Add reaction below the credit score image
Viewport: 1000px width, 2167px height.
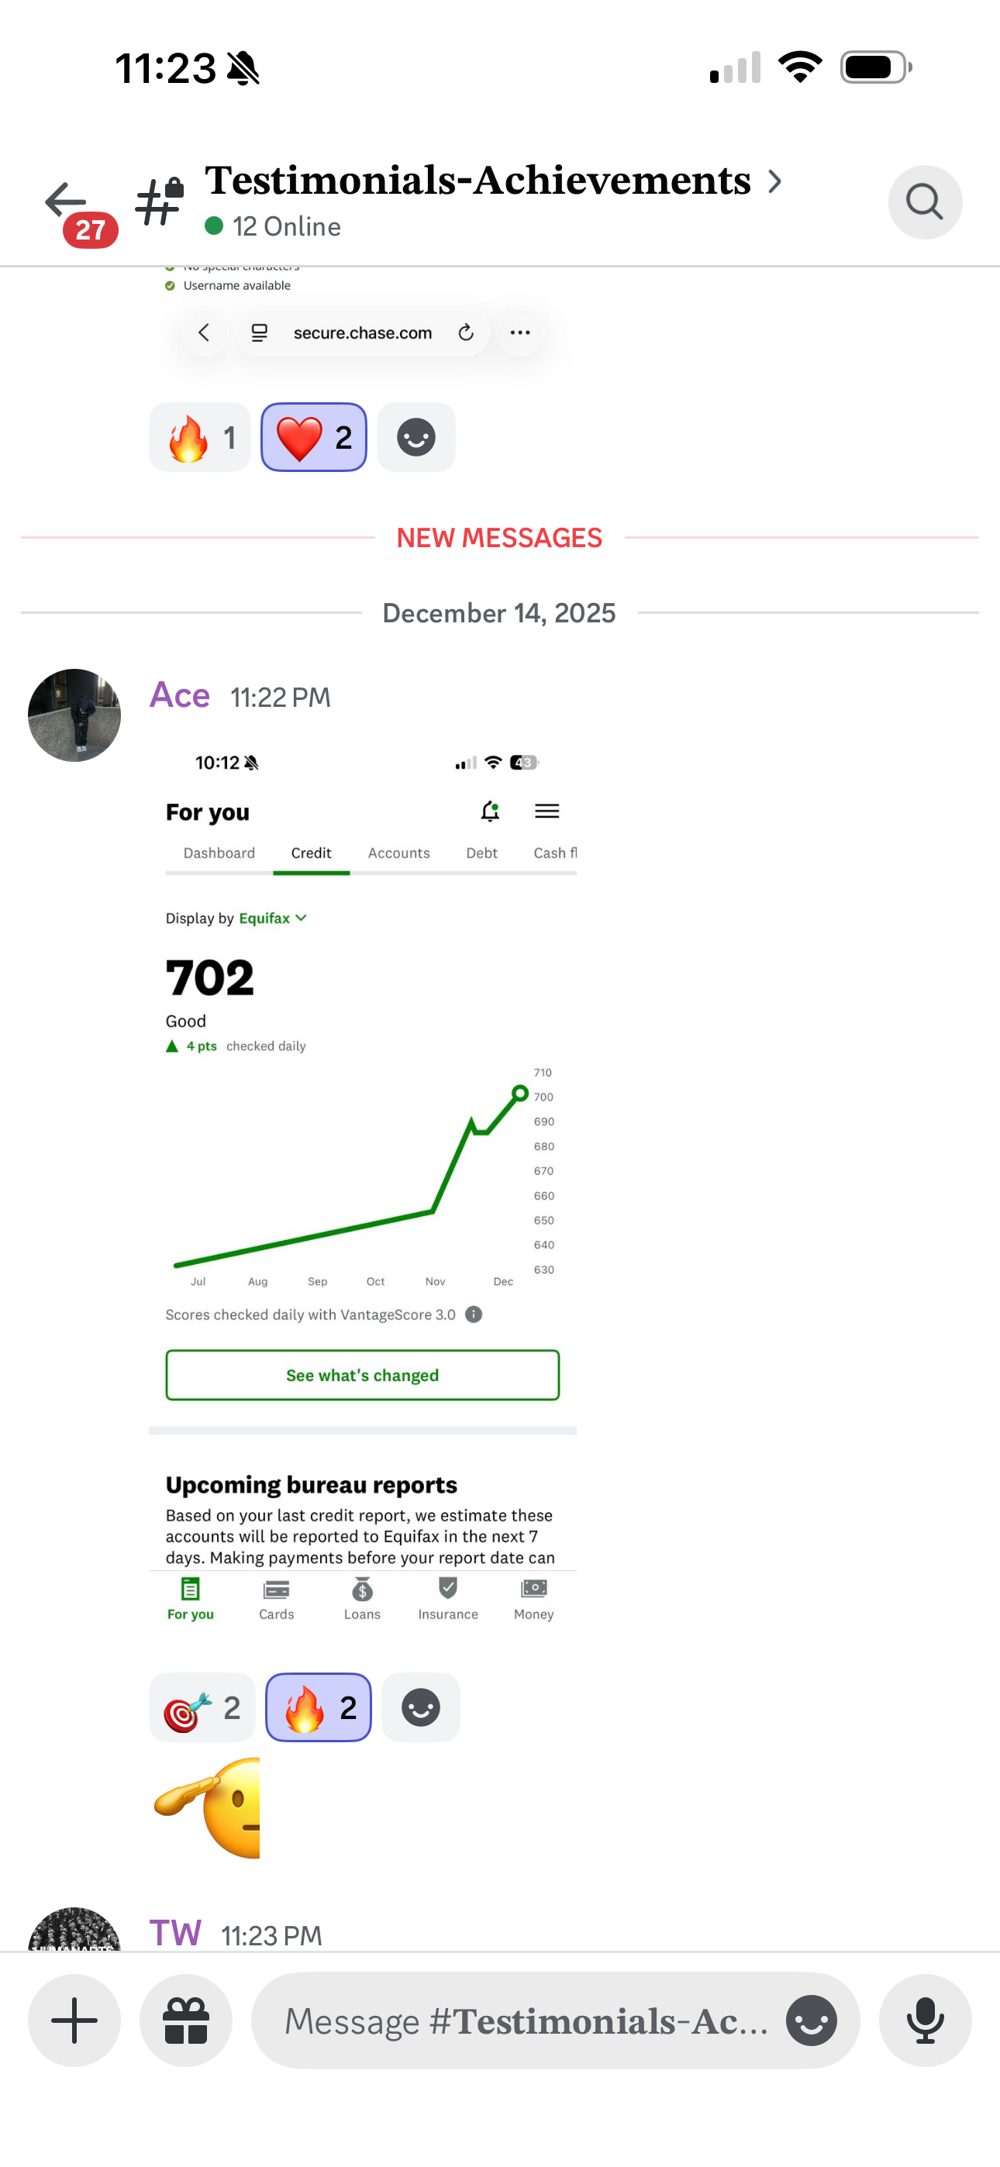421,1707
